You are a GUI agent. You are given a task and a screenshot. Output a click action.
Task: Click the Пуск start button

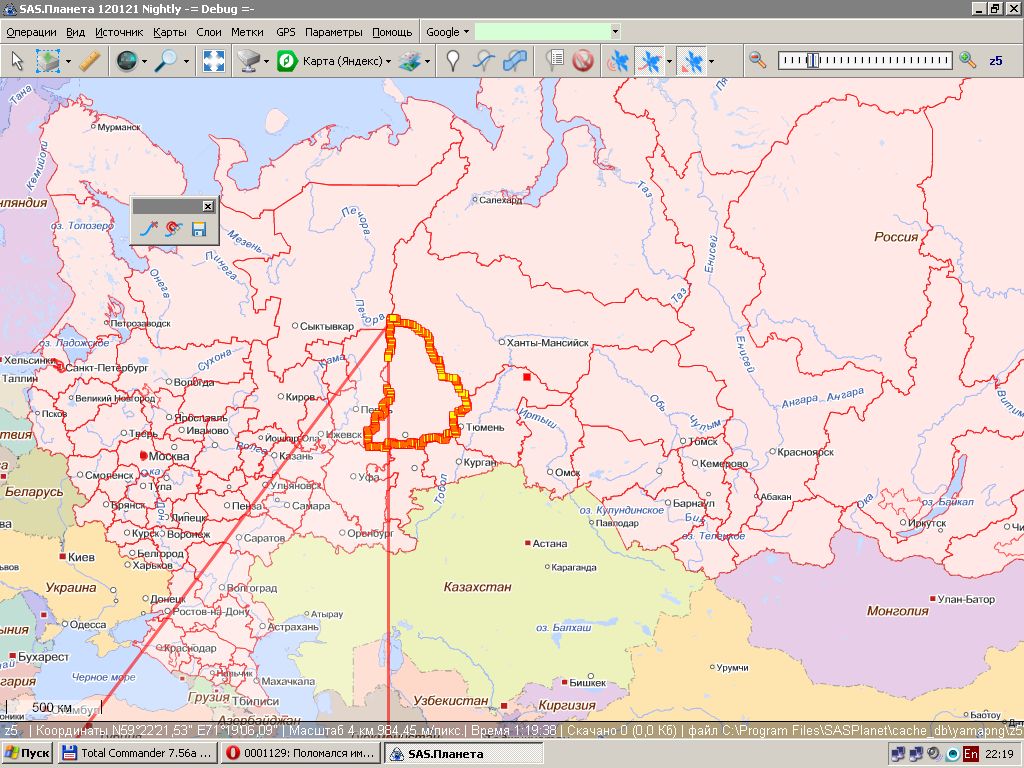(27, 753)
